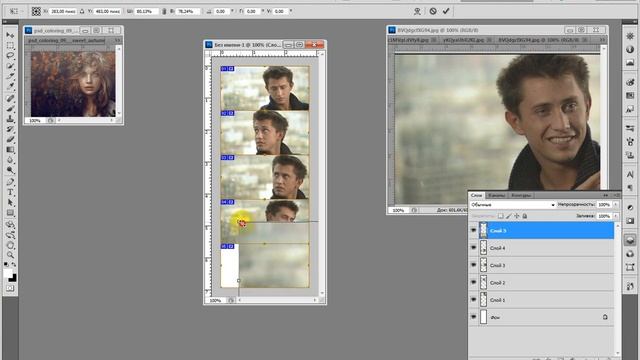Select the Move tool in the toolbox

[x=10, y=35]
